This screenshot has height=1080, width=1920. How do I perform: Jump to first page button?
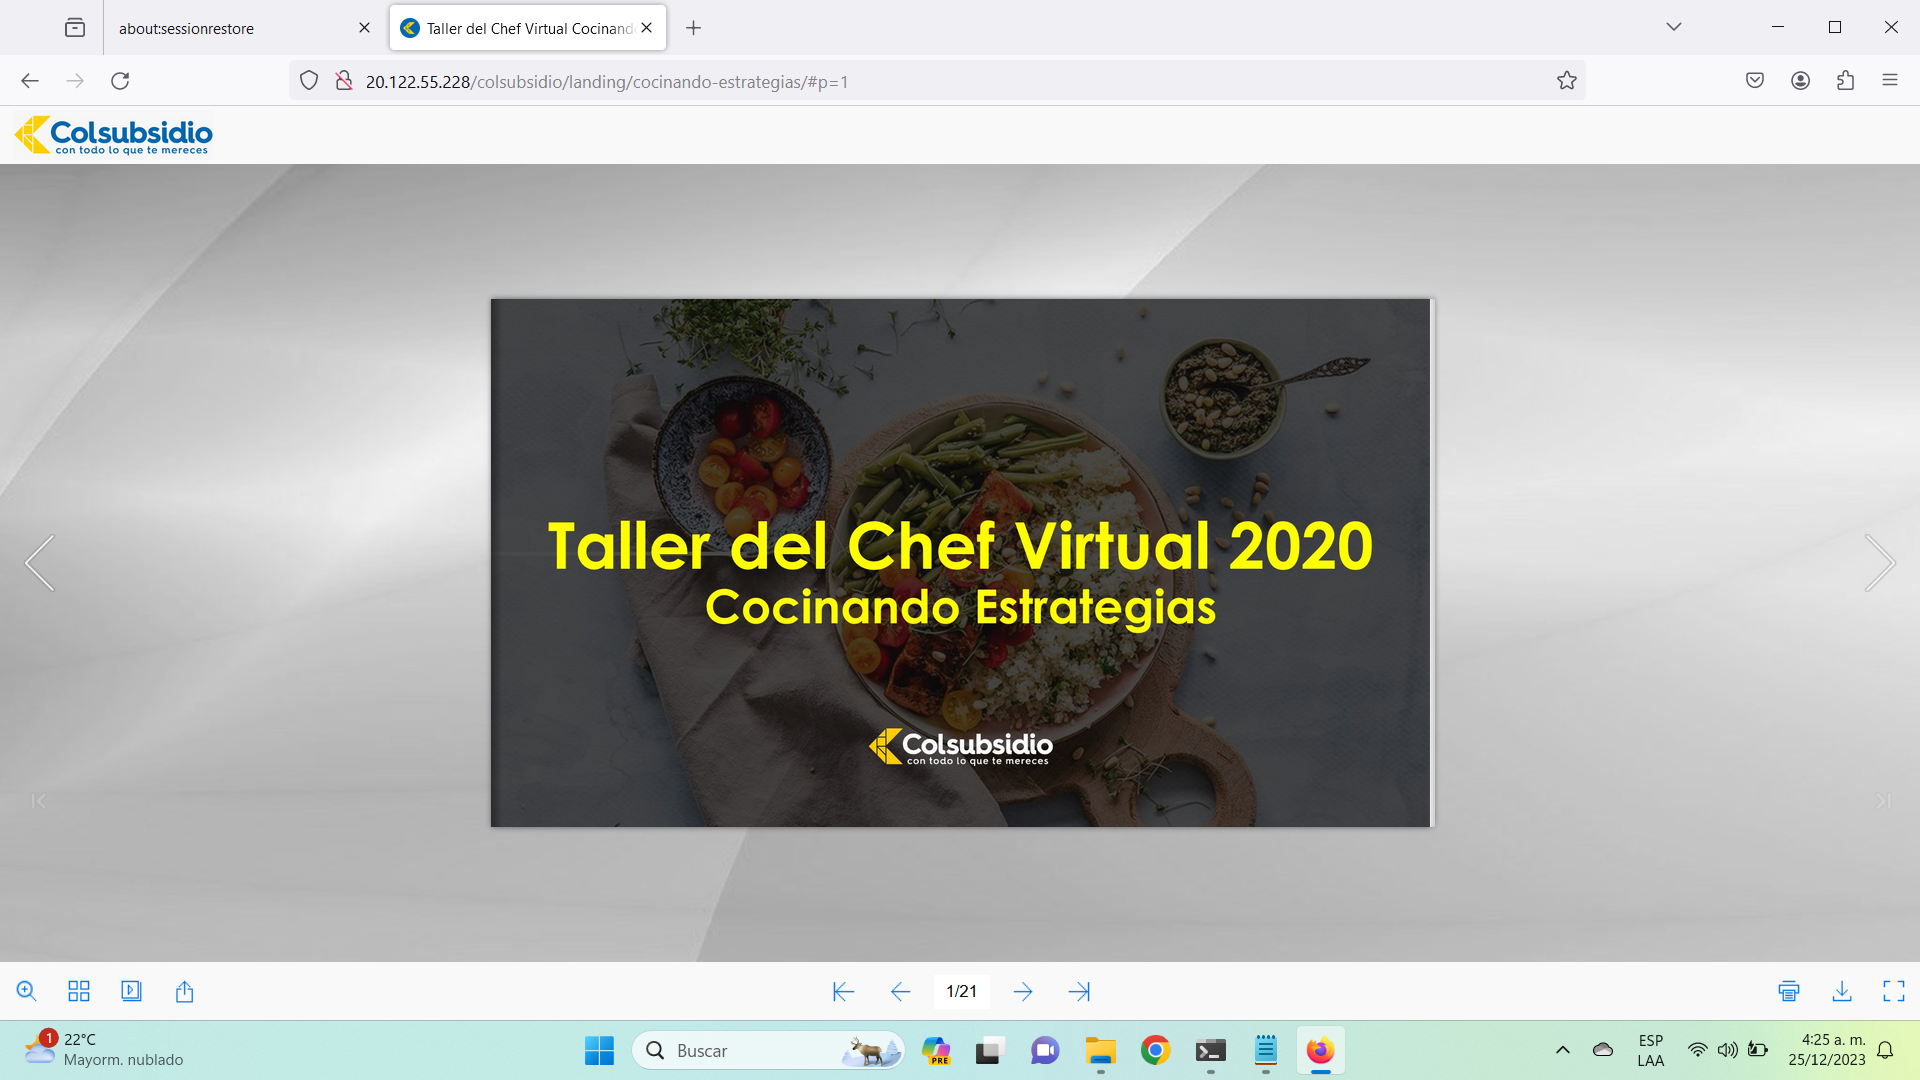843,991
